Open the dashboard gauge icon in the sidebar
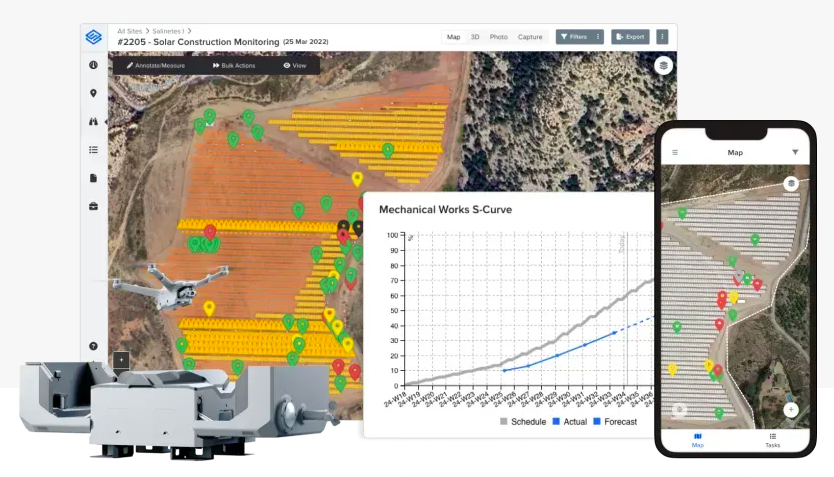 (94, 65)
